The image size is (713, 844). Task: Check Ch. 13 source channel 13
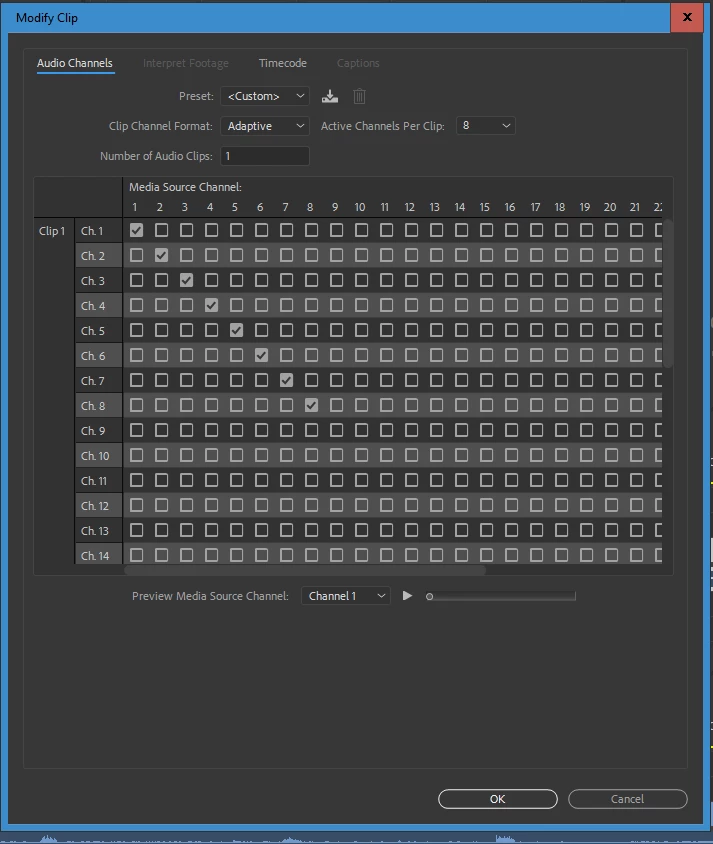(436, 530)
